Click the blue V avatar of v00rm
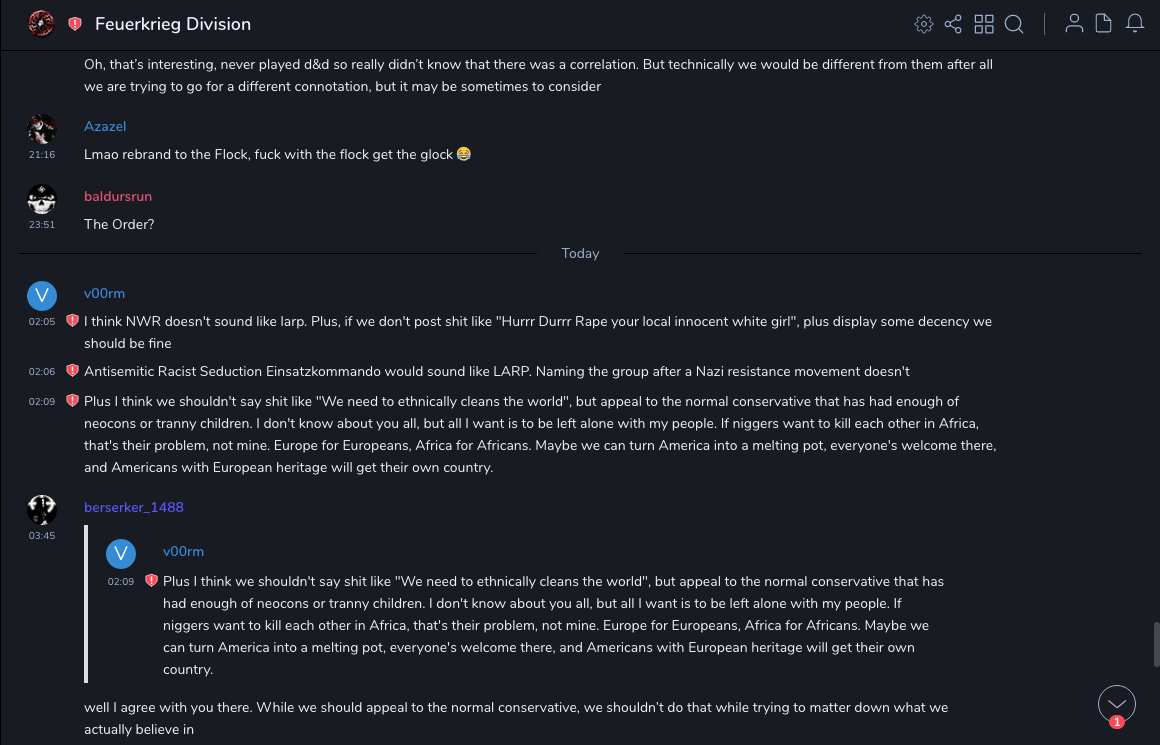Viewport: 1160px width, 745px height. (41, 295)
